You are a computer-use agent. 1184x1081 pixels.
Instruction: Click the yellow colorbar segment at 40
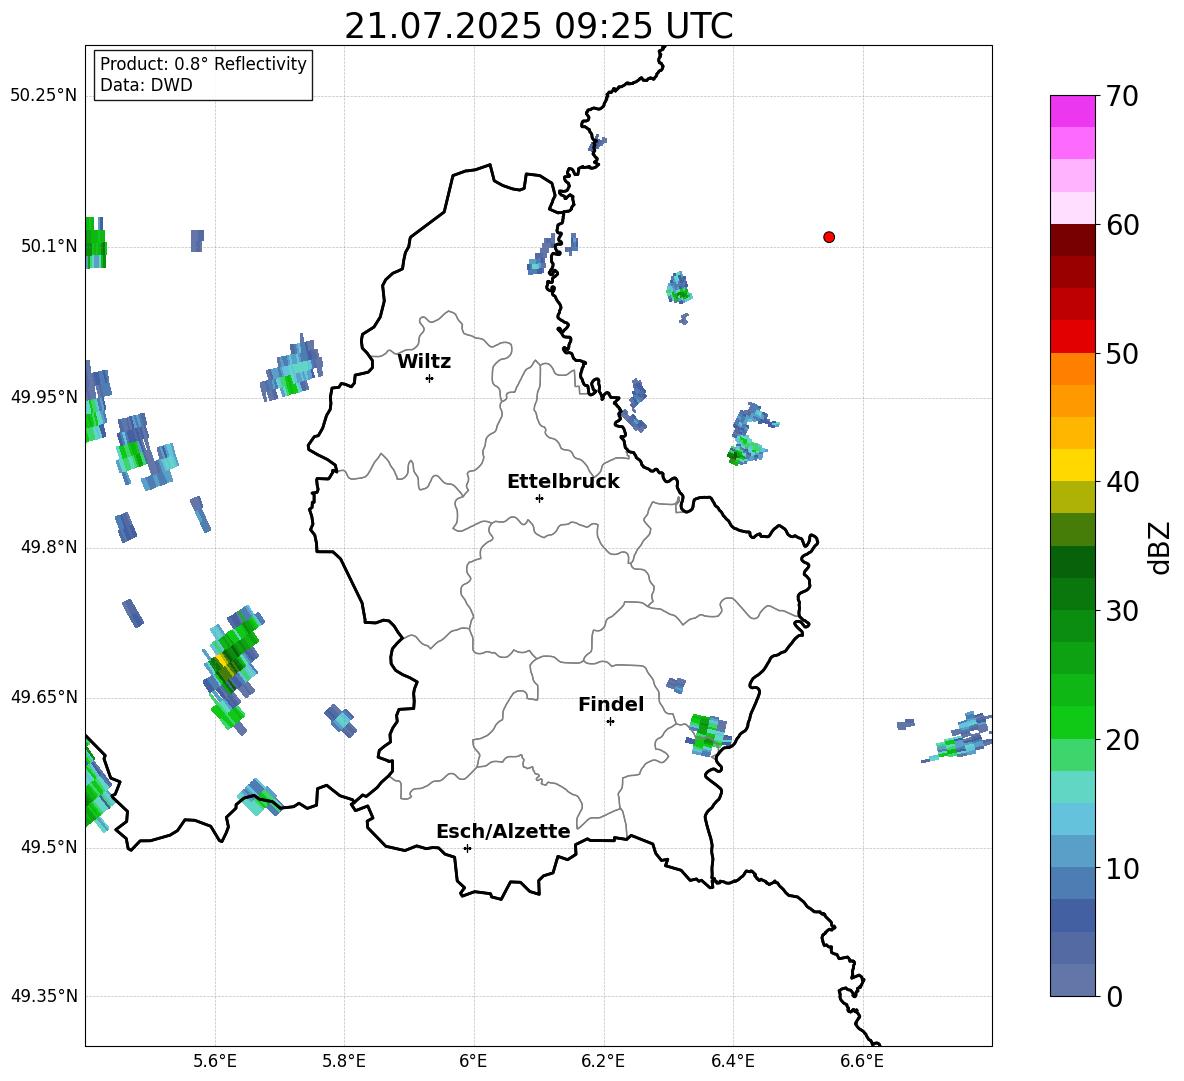(x=1072, y=466)
